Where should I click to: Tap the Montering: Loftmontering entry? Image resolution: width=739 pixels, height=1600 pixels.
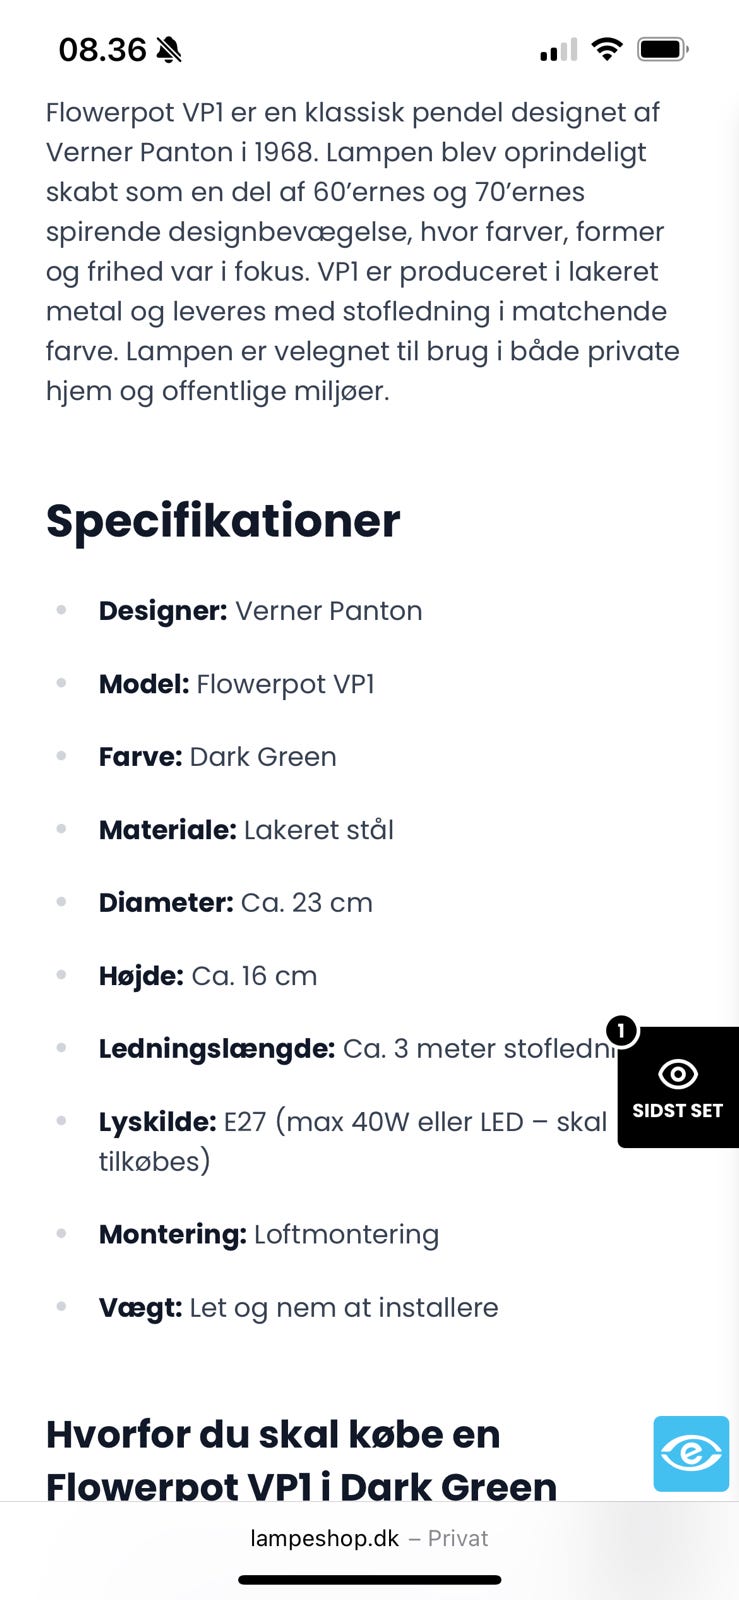(x=268, y=1235)
